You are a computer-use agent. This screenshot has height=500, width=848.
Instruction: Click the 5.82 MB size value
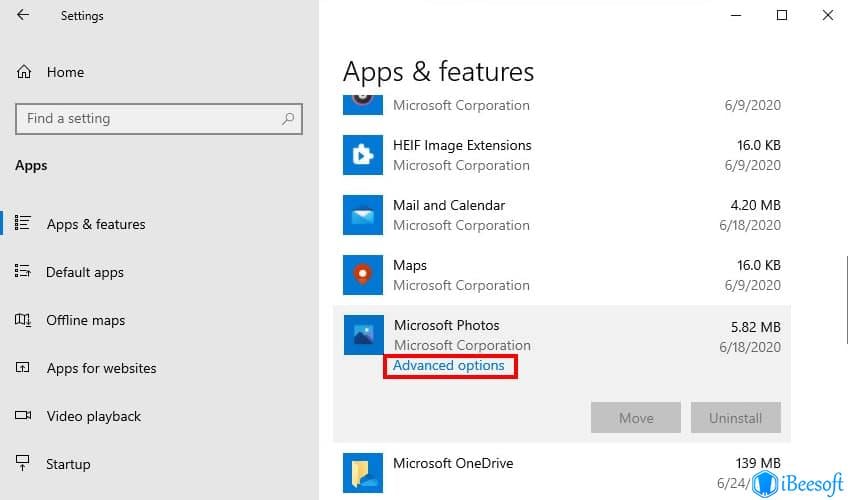(755, 327)
